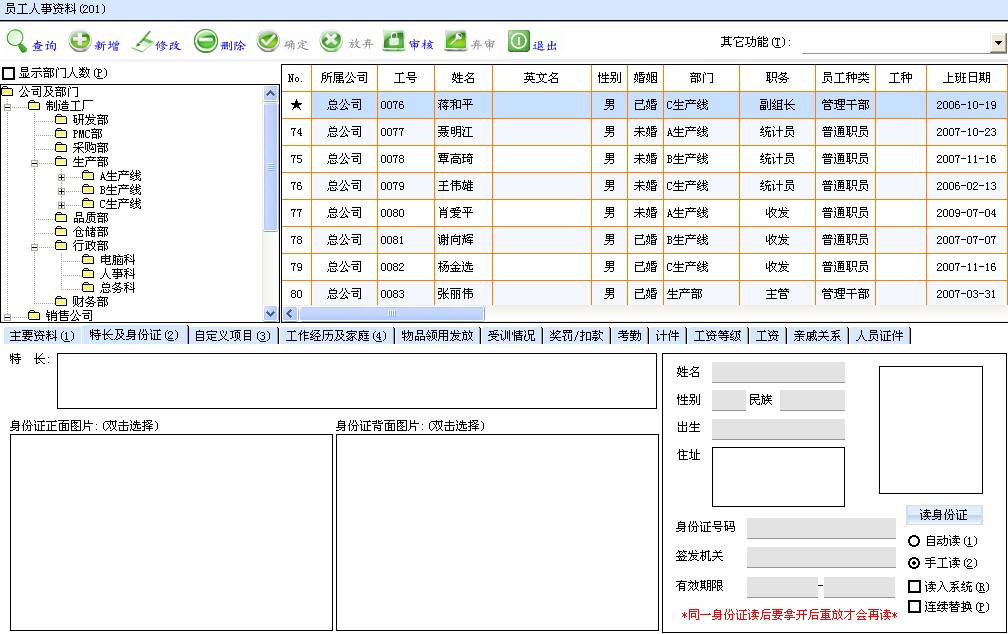Click the employee grid horizontal scrollbar thumb

coord(392,314)
